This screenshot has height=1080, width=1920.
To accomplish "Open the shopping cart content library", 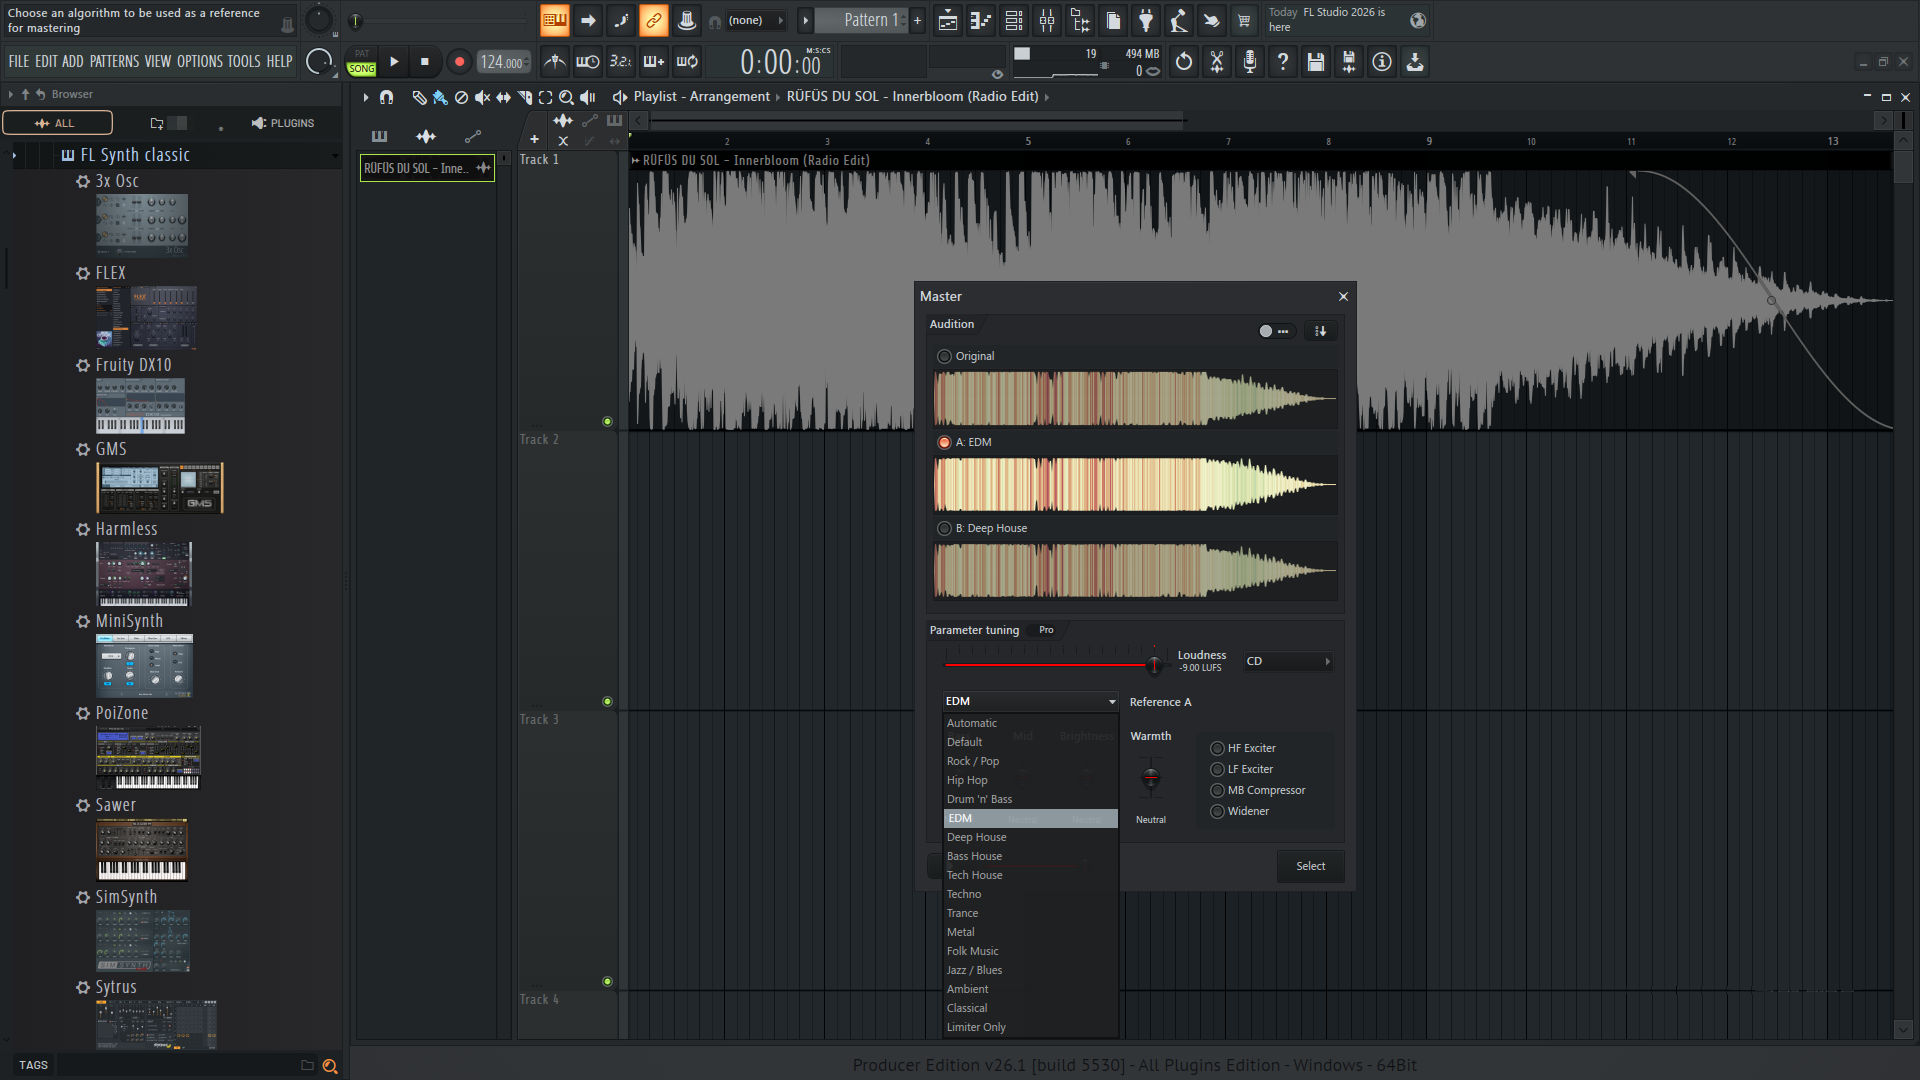I will pos(1244,20).
